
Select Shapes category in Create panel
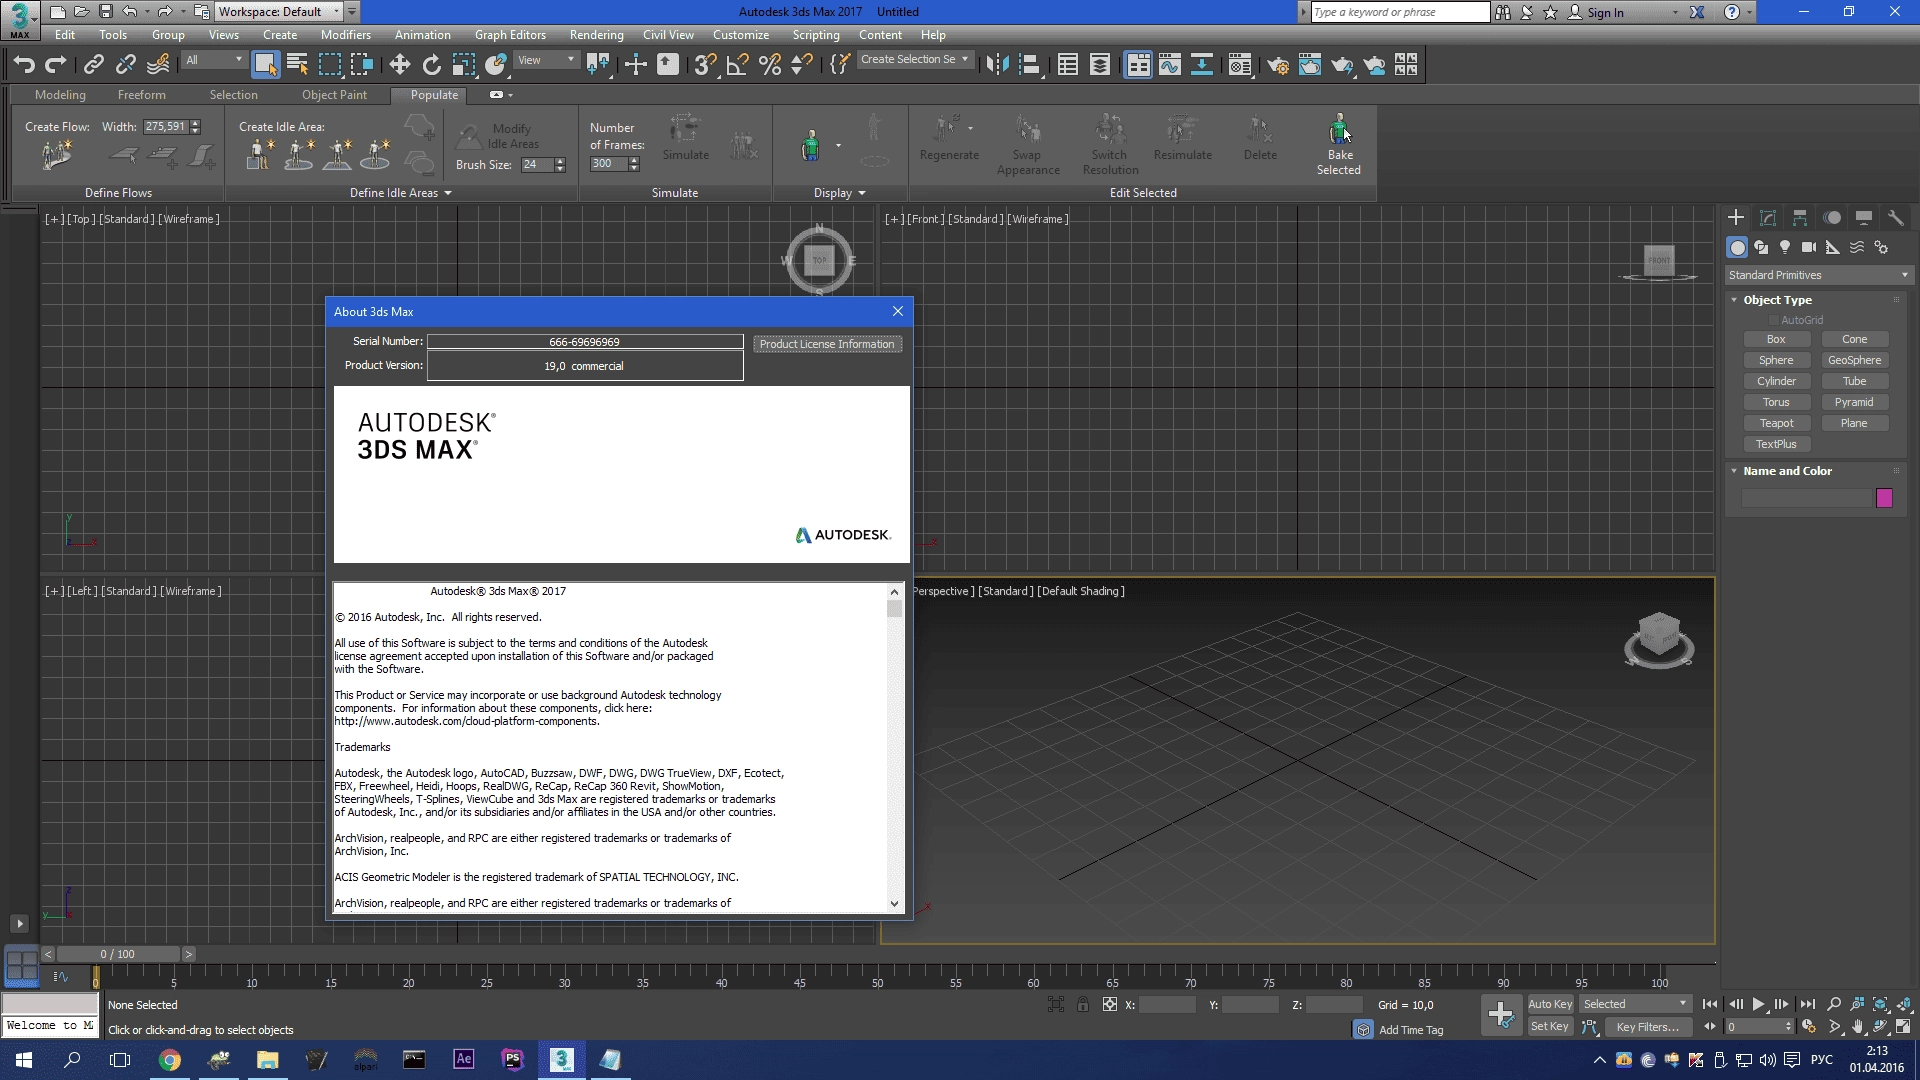pyautogui.click(x=1761, y=247)
